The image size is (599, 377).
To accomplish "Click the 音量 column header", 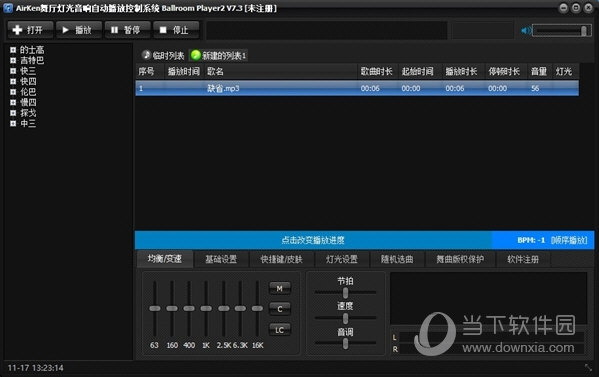I will (x=539, y=71).
